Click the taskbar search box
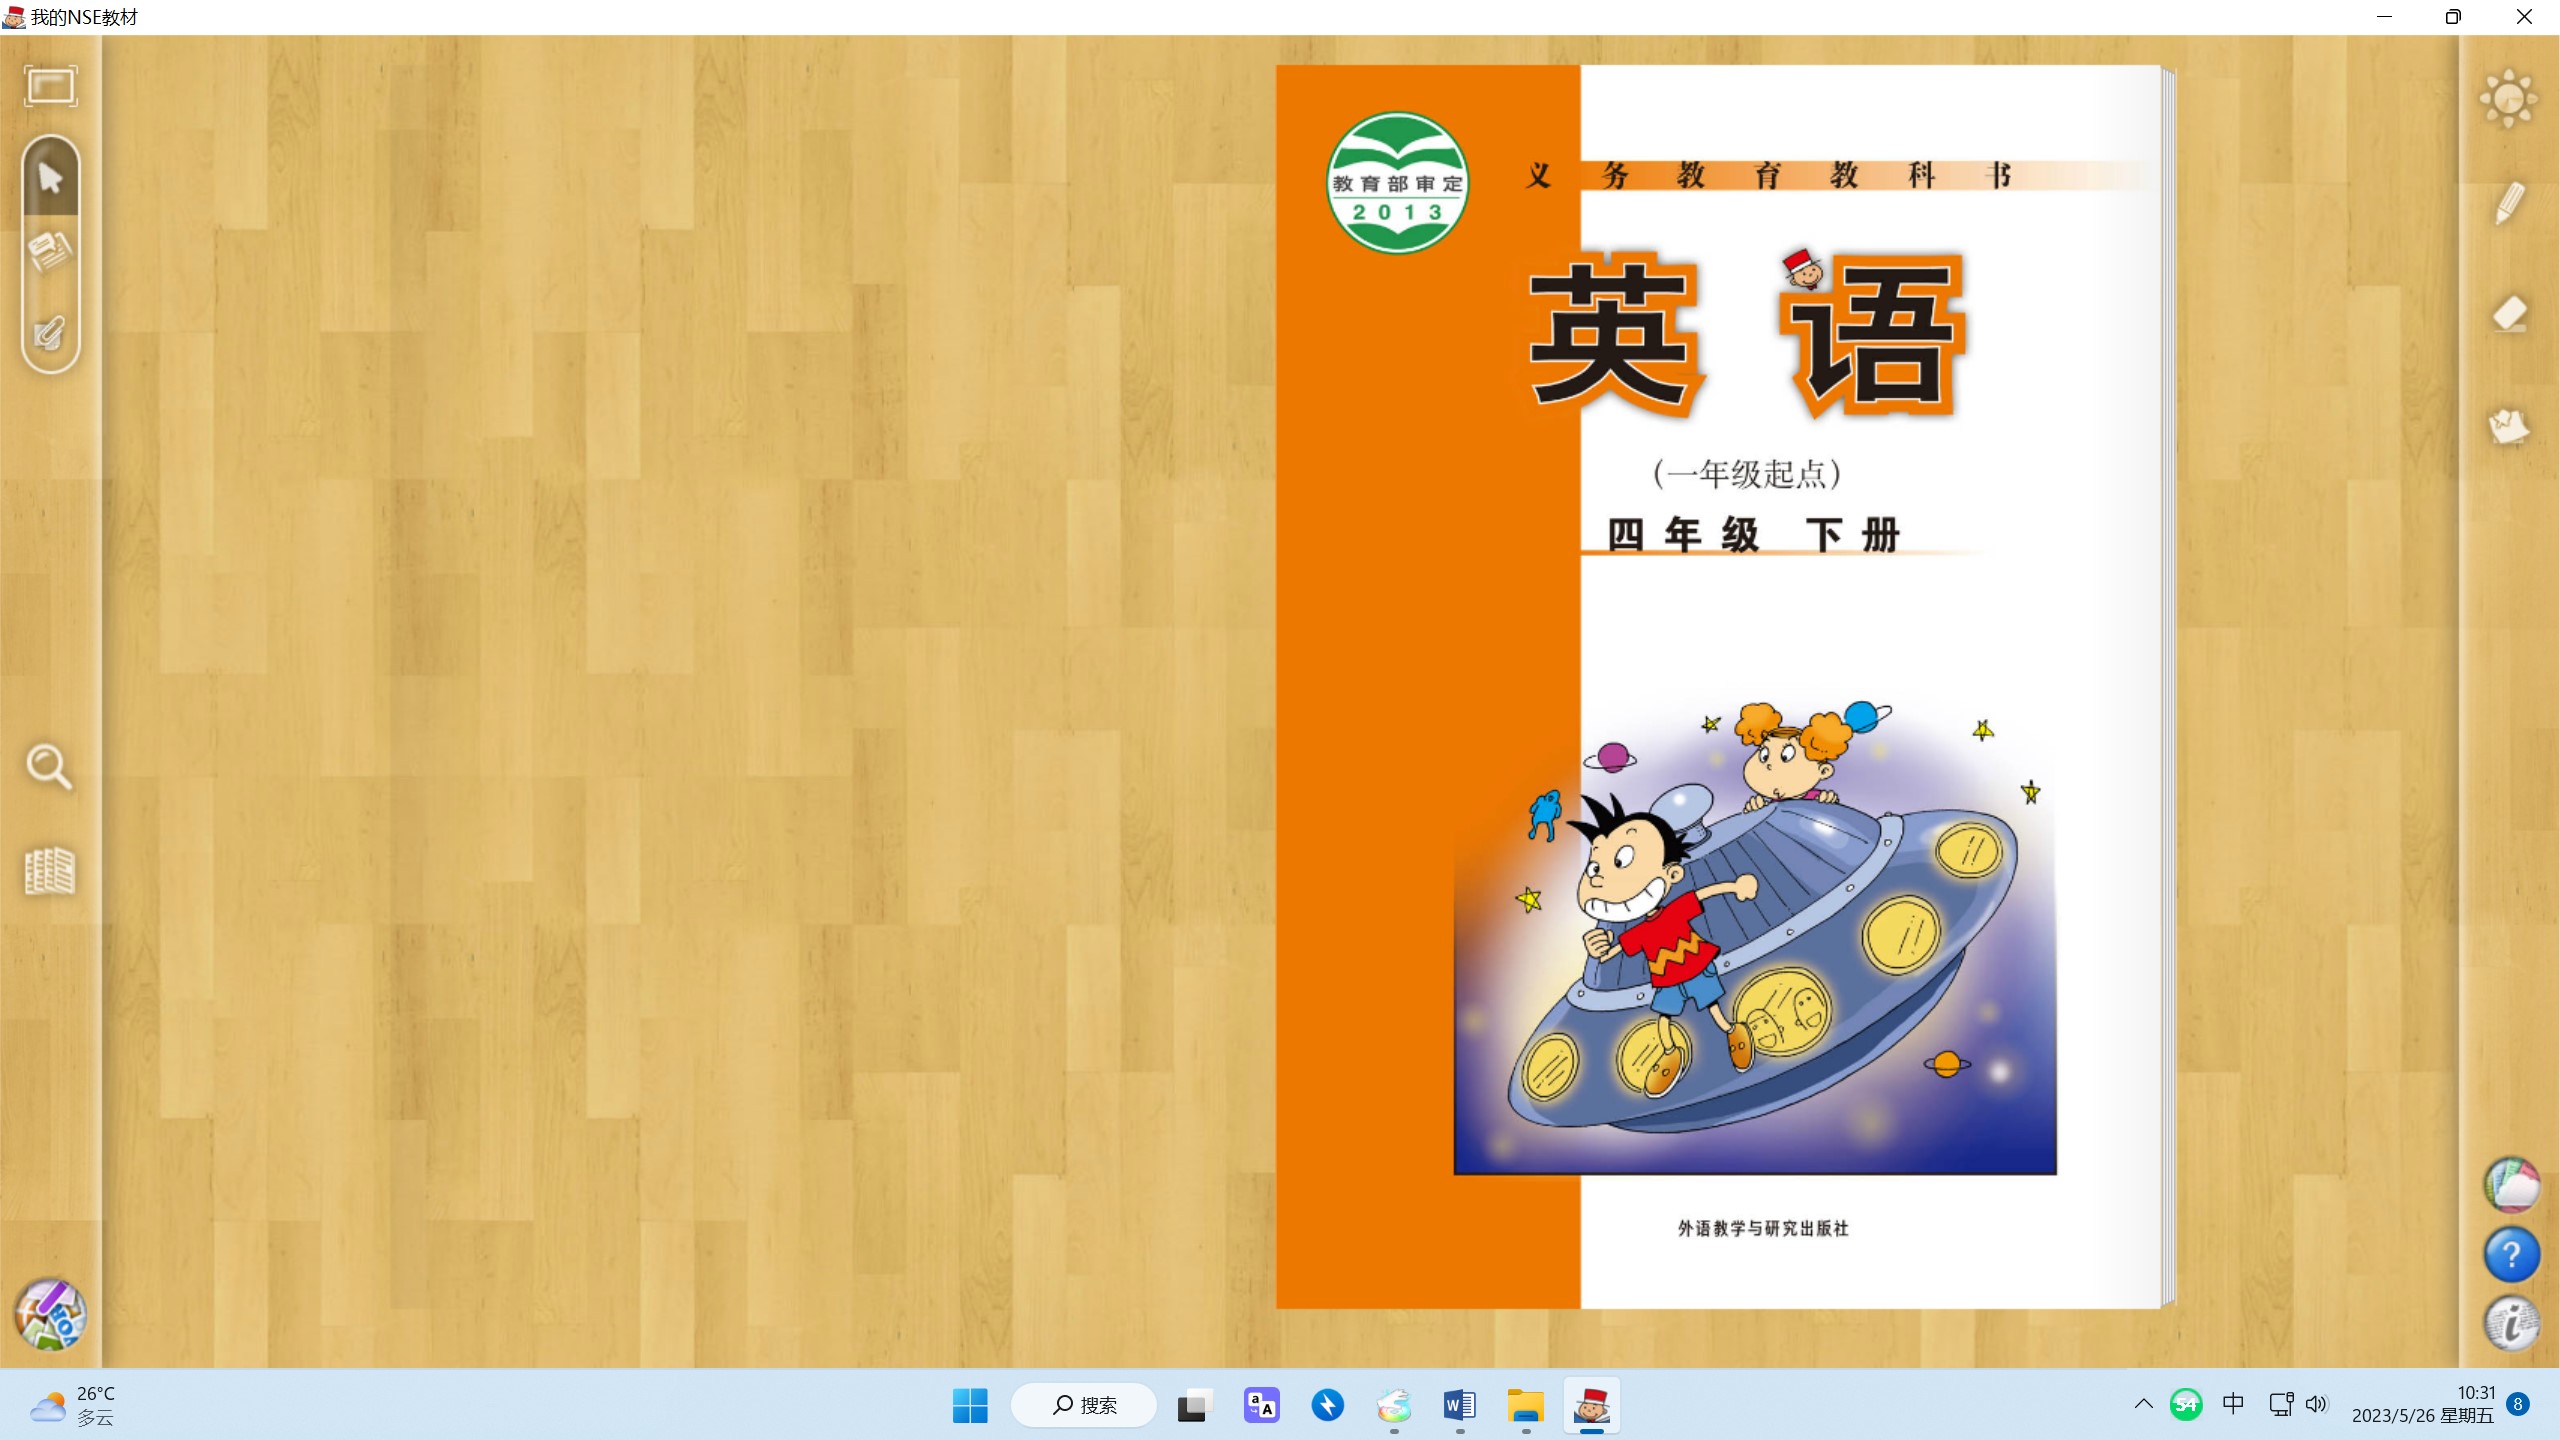 coord(1084,1405)
